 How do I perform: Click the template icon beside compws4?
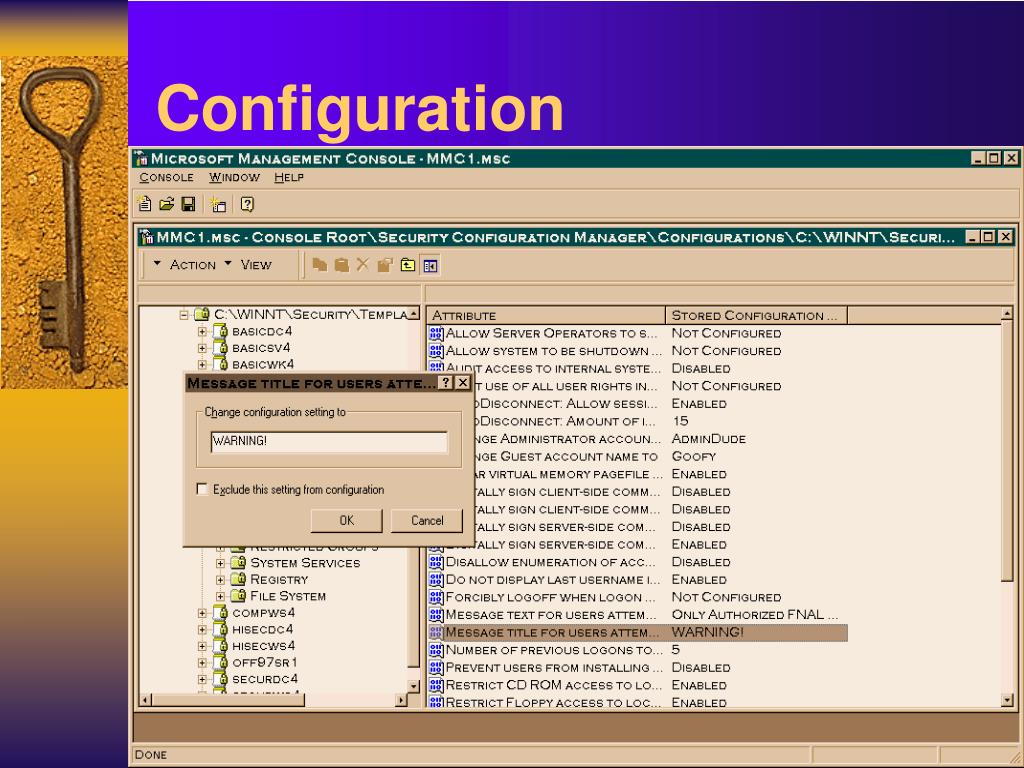pos(221,613)
